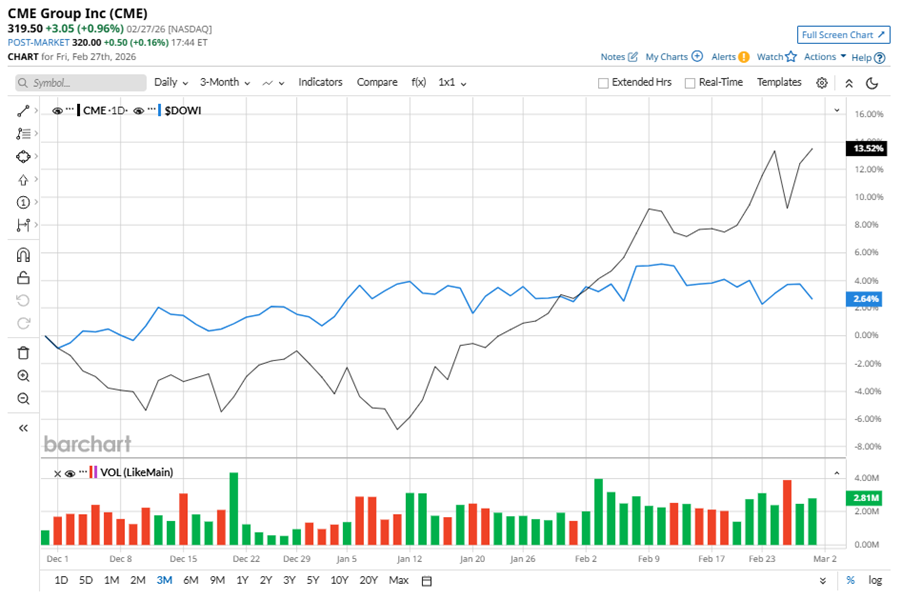Click the 13.52% CME price label
The image size is (902, 600).
(x=867, y=148)
